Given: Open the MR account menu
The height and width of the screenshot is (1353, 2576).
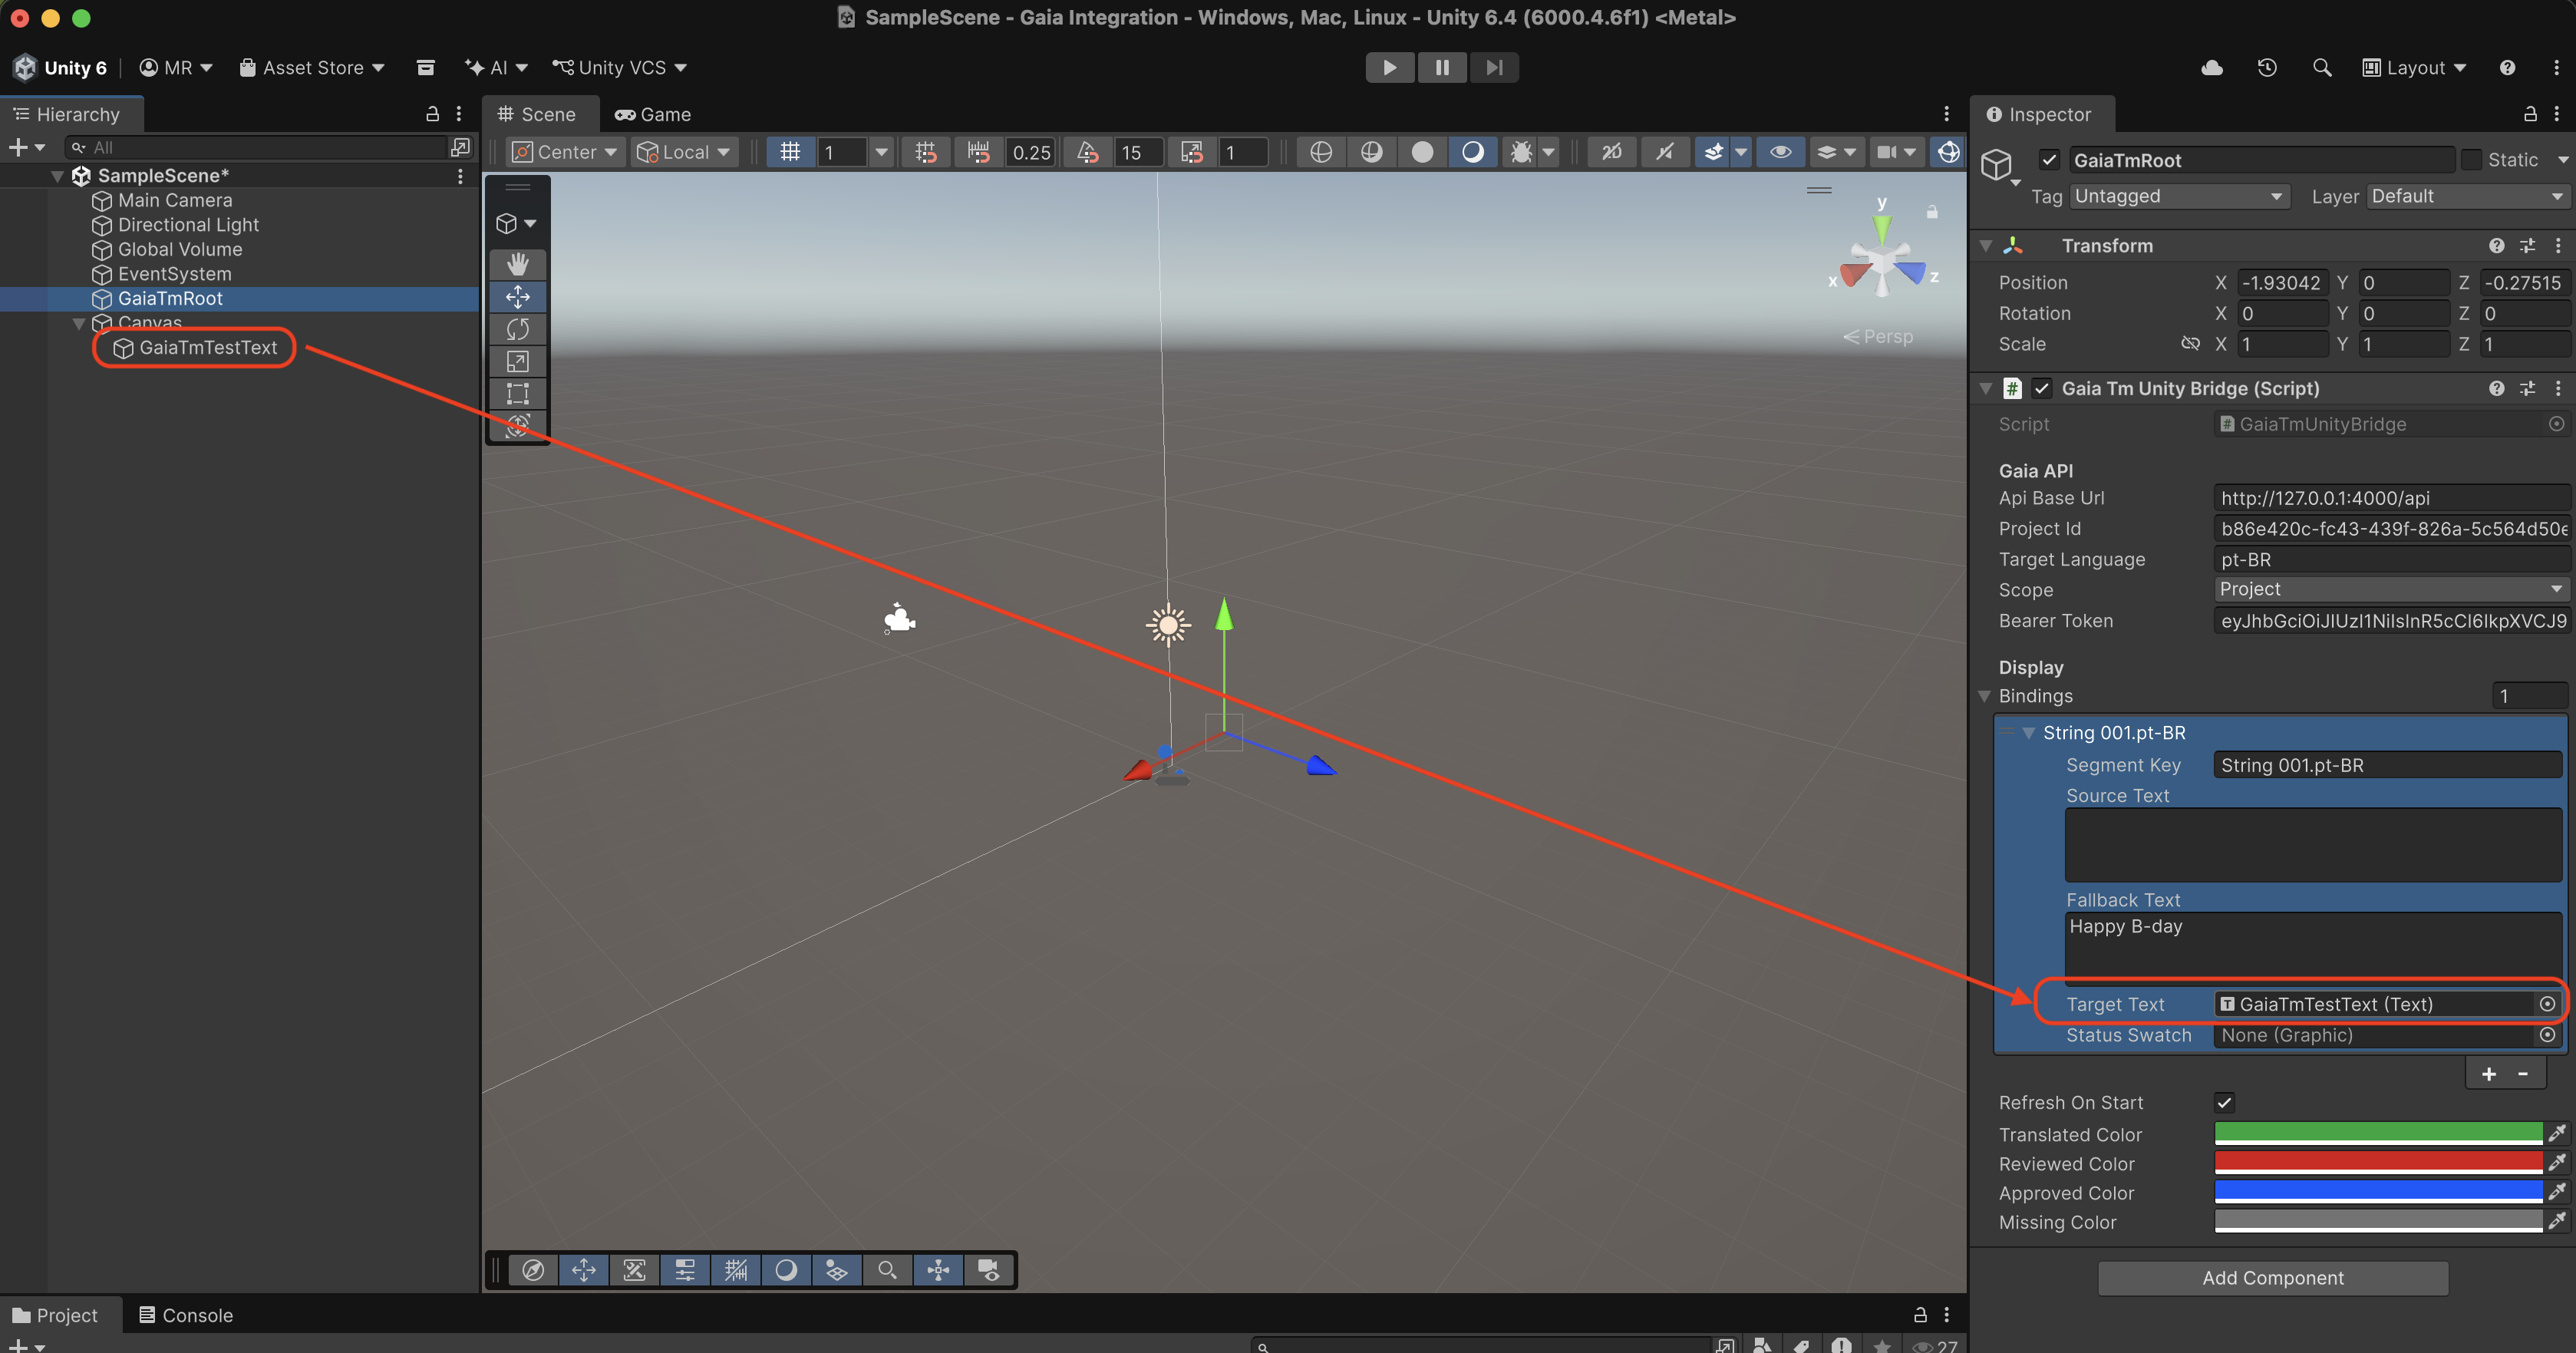Looking at the screenshot, I should tap(176, 67).
